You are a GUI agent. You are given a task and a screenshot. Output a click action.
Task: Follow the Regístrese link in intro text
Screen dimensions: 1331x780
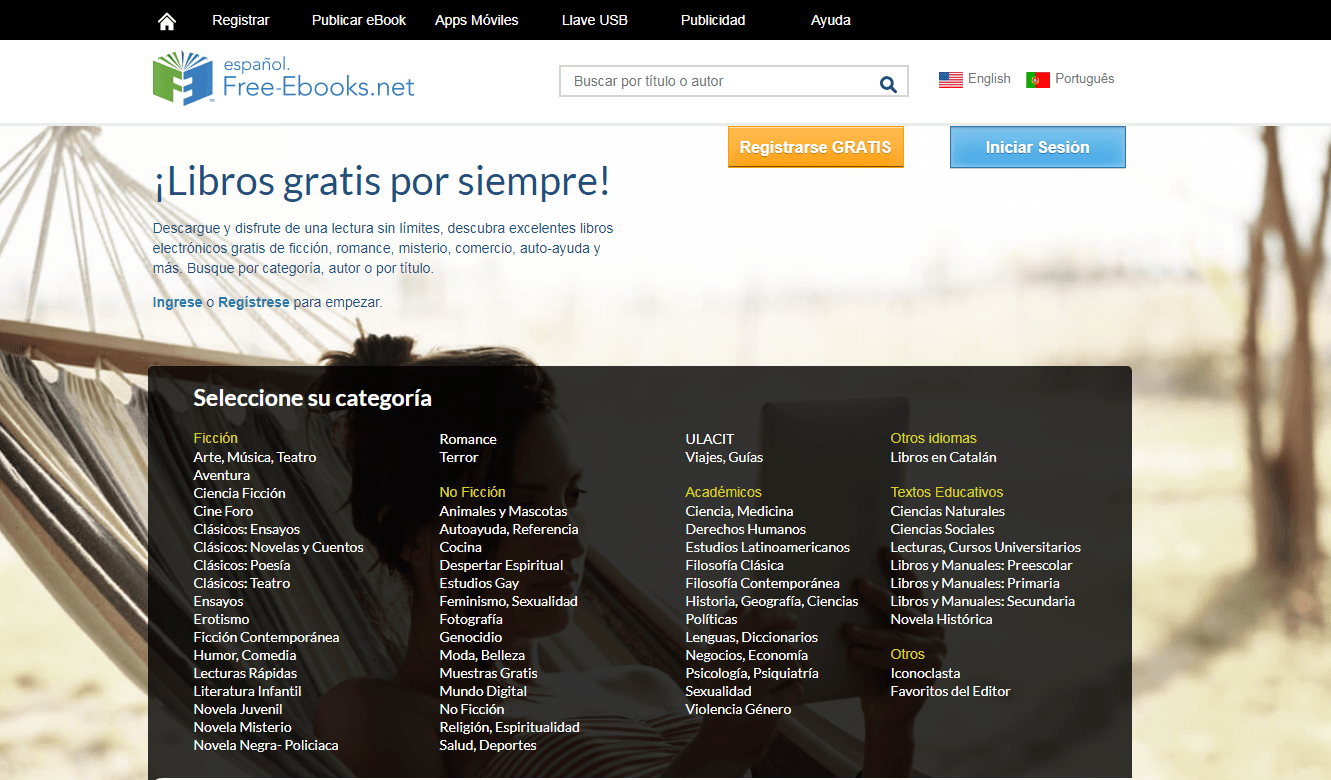point(254,302)
